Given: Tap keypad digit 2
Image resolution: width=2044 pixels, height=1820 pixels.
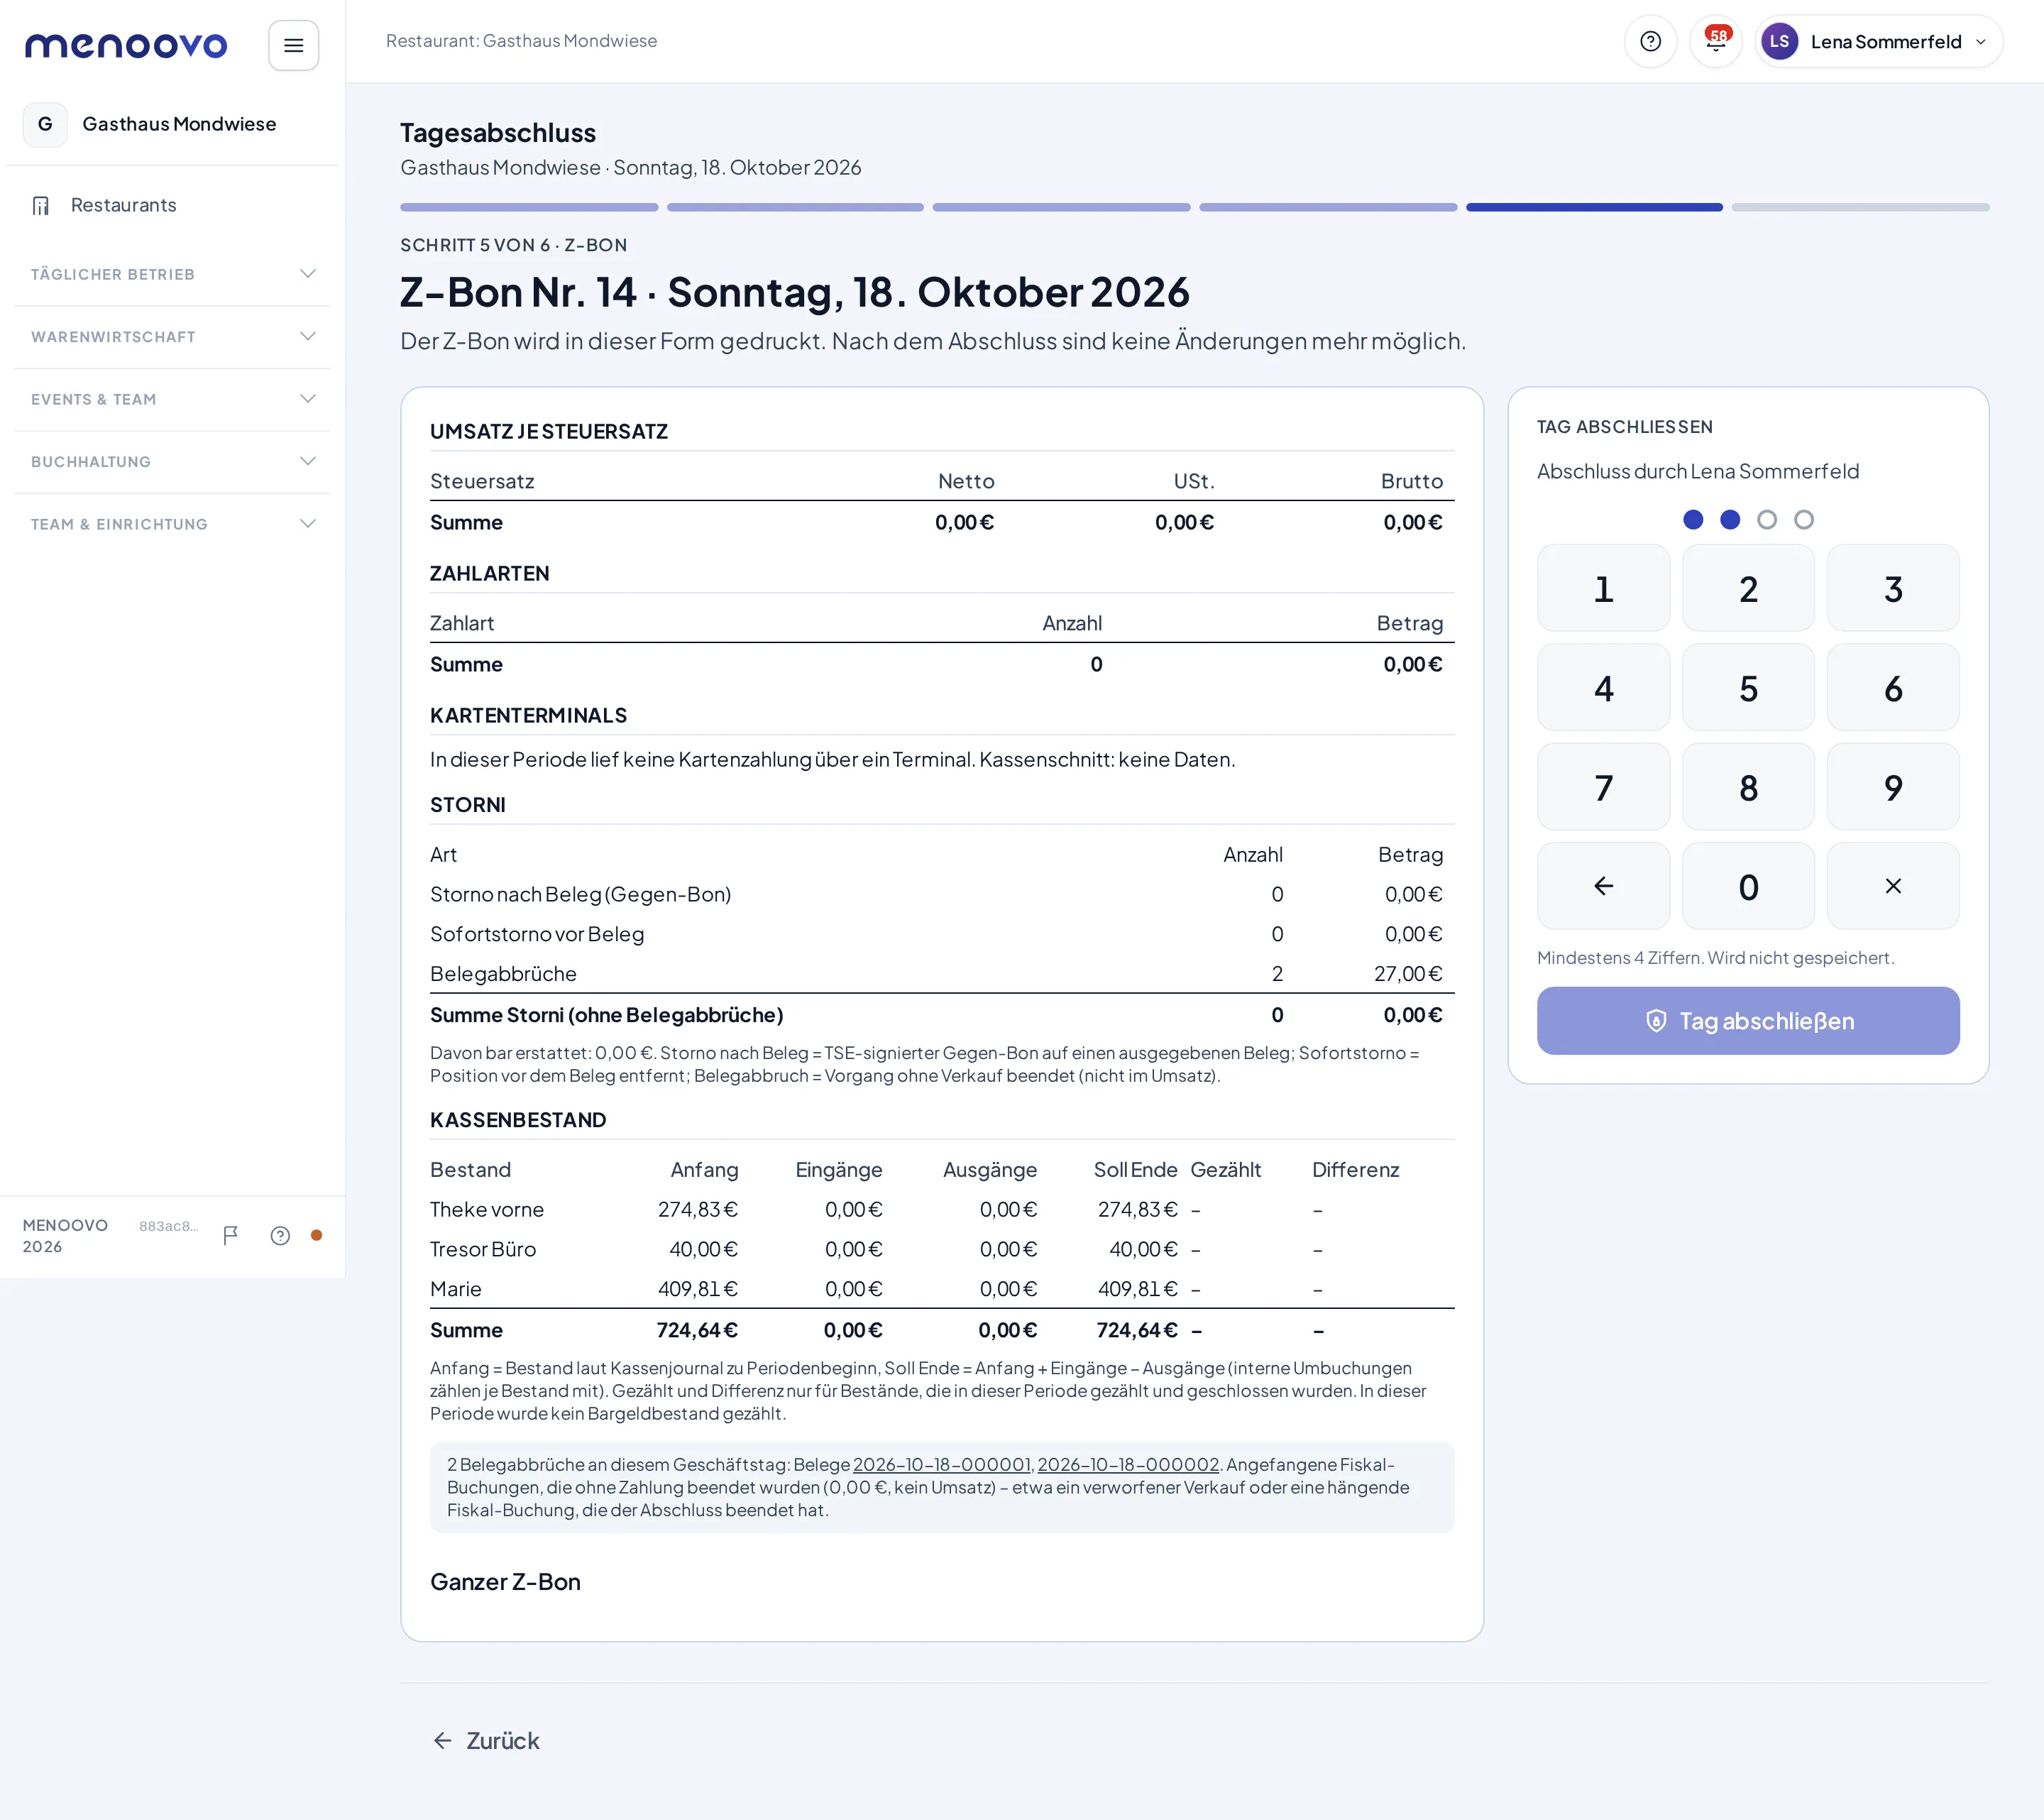Looking at the screenshot, I should click(1747, 588).
